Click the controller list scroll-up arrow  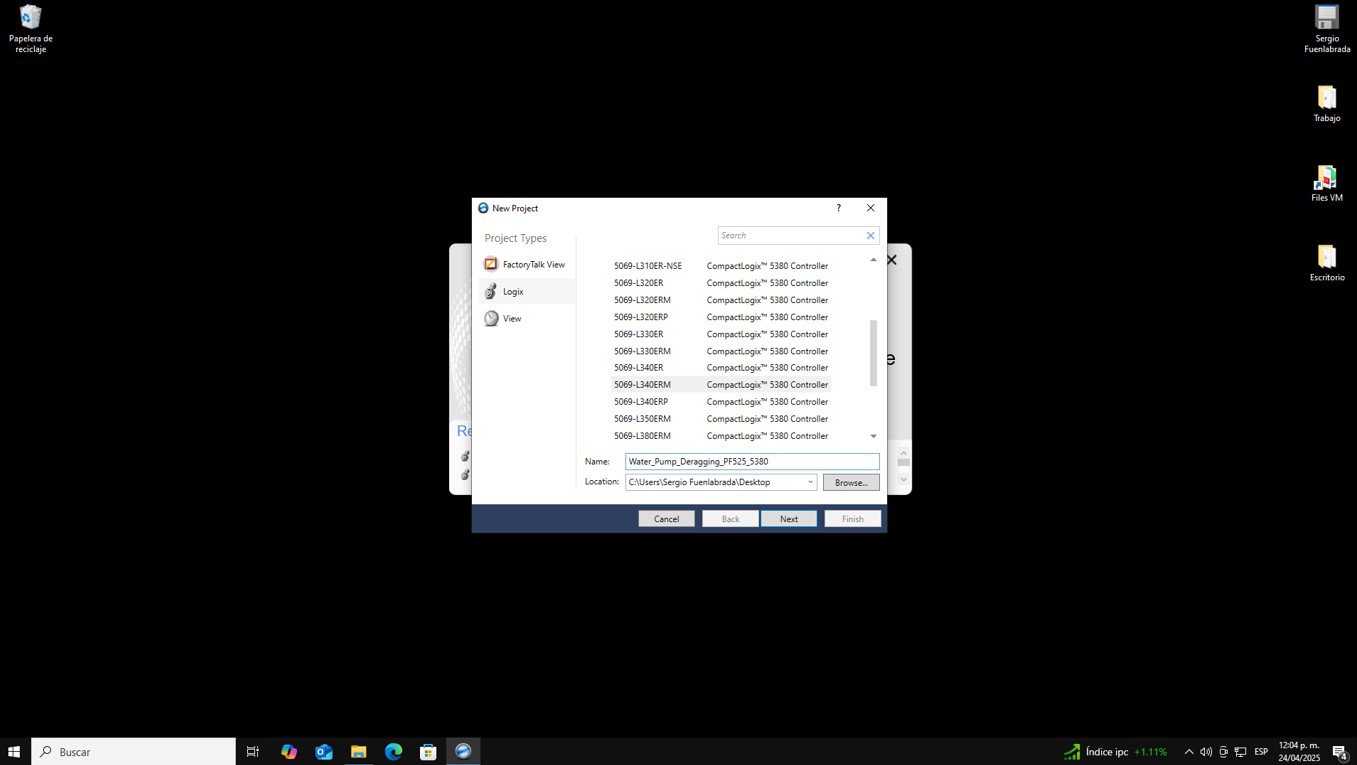point(873,260)
